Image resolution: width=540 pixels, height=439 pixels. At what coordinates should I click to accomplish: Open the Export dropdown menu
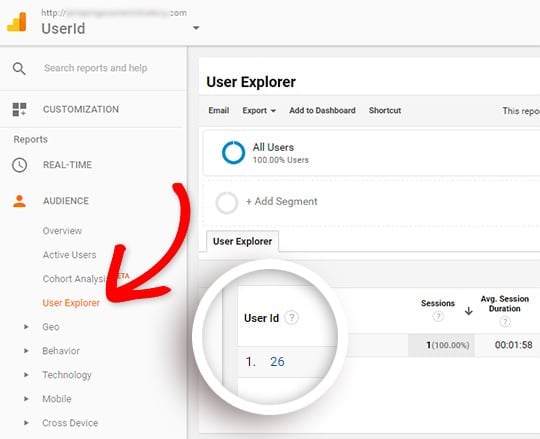click(259, 111)
